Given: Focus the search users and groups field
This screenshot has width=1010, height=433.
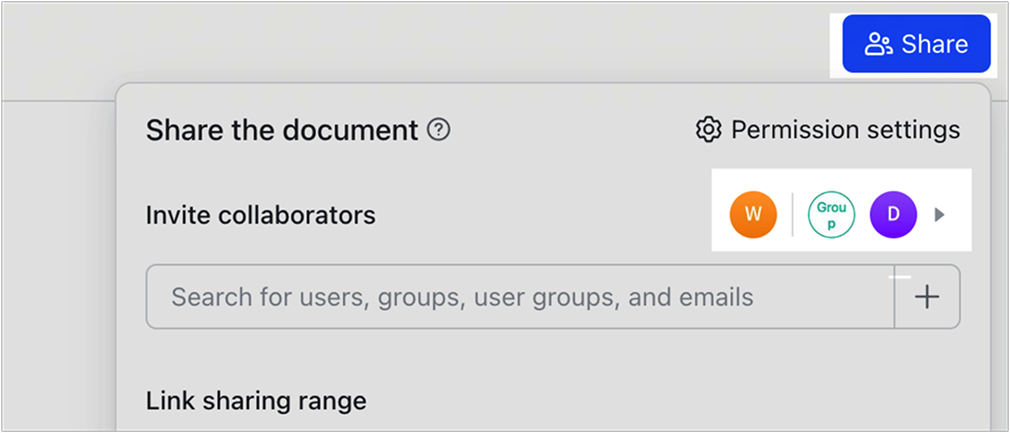Looking at the screenshot, I should 520,297.
